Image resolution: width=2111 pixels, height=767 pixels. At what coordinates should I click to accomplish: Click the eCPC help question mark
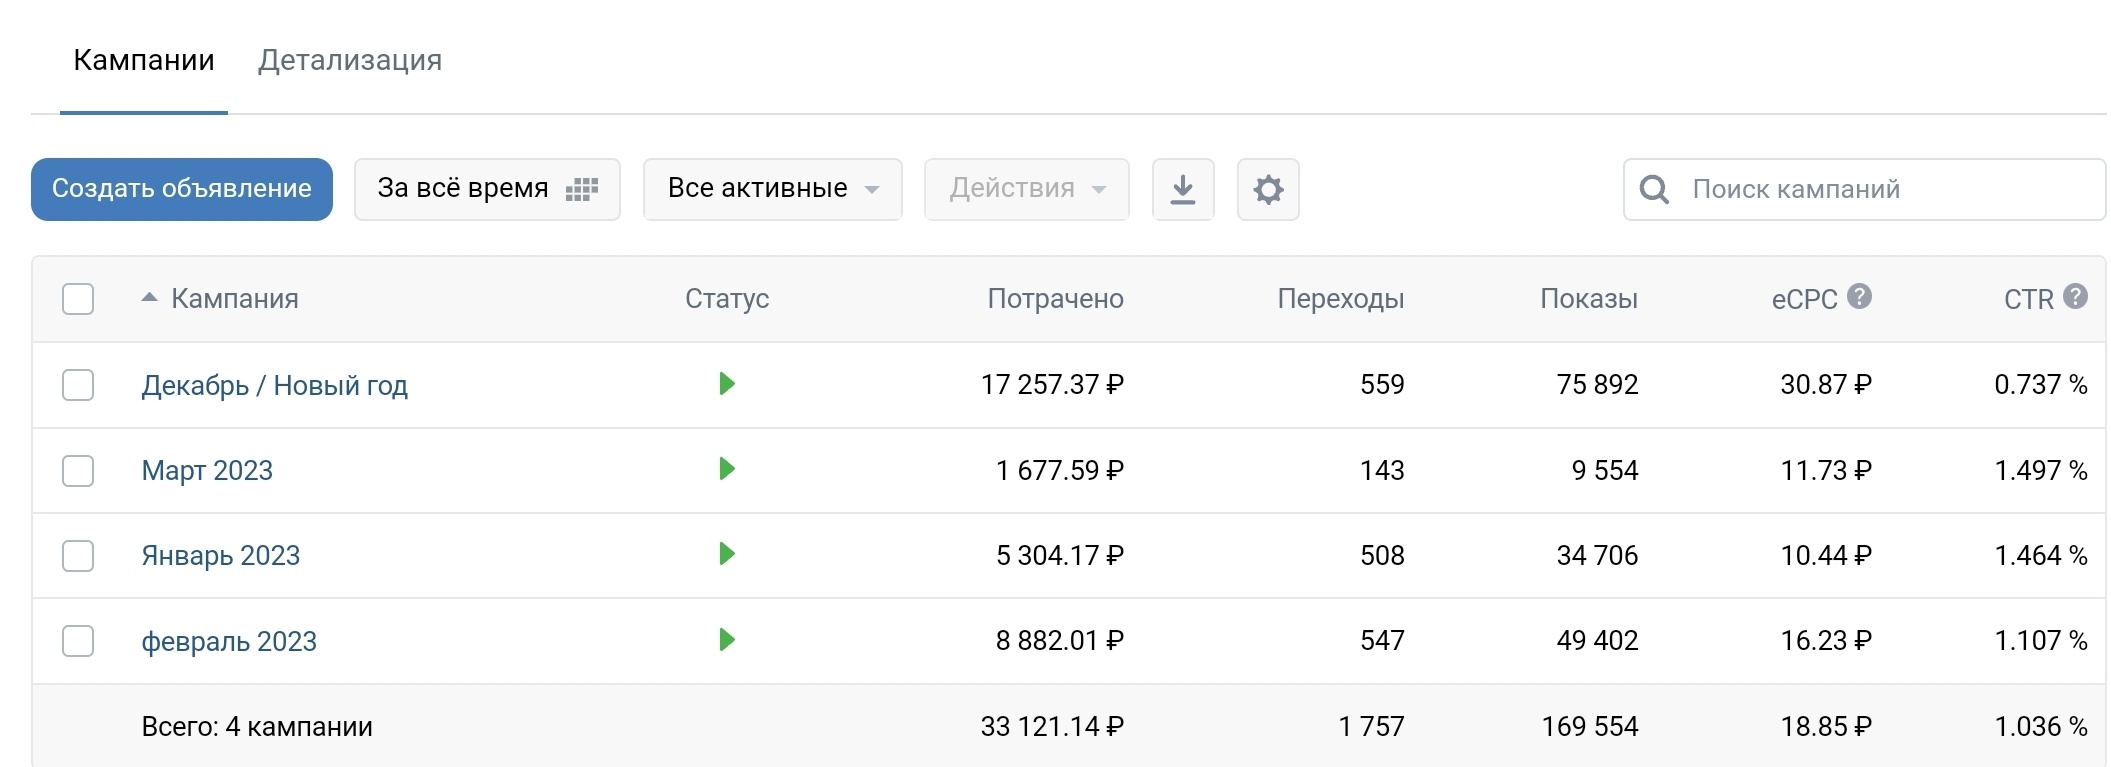coord(1859,297)
